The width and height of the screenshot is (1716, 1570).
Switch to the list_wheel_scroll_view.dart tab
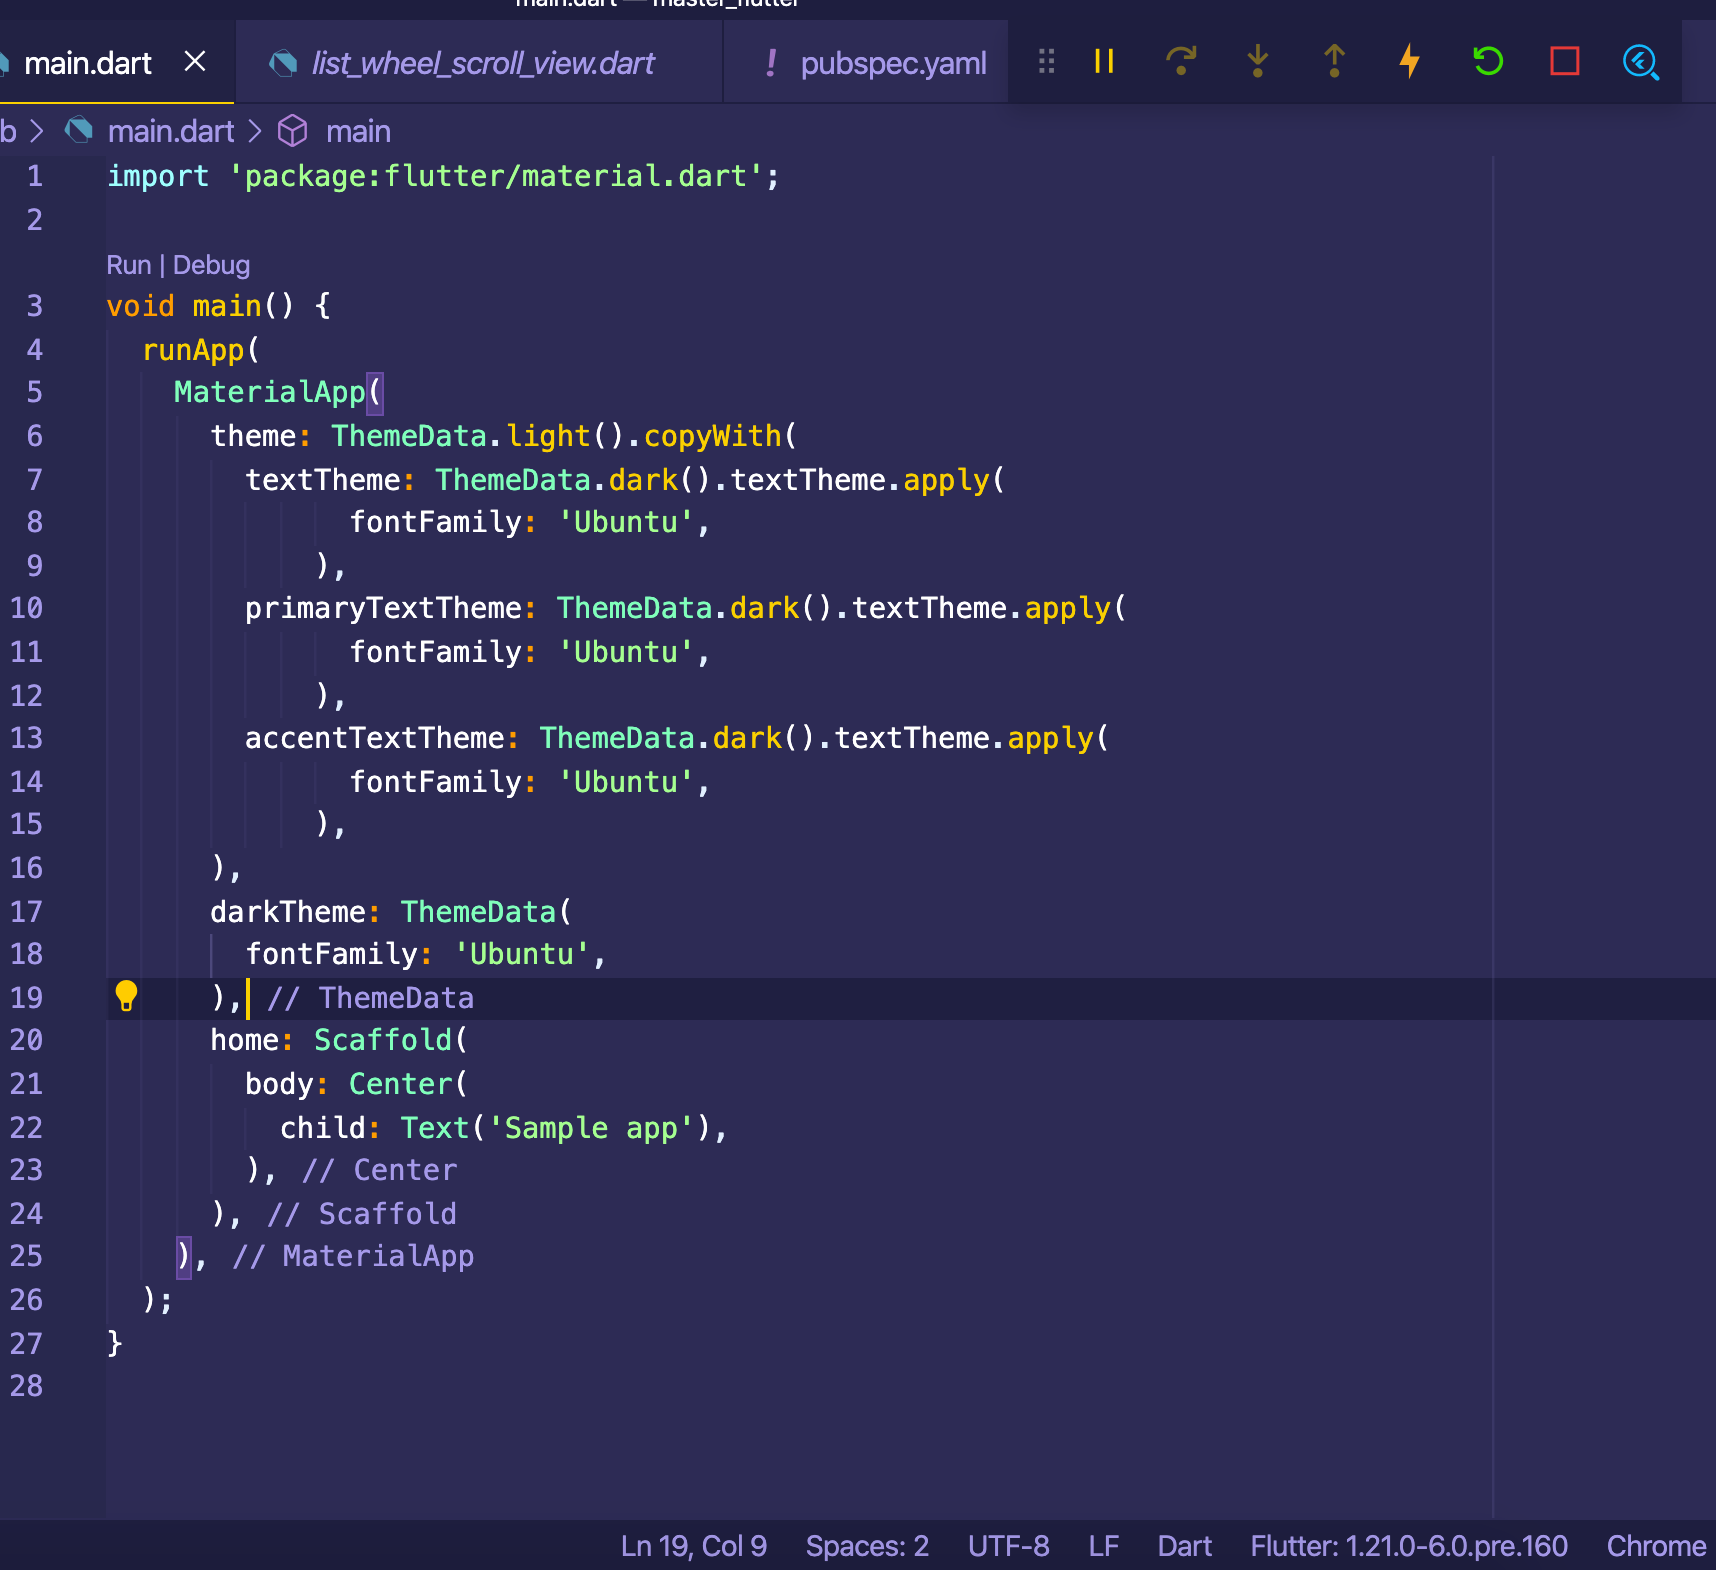482,62
